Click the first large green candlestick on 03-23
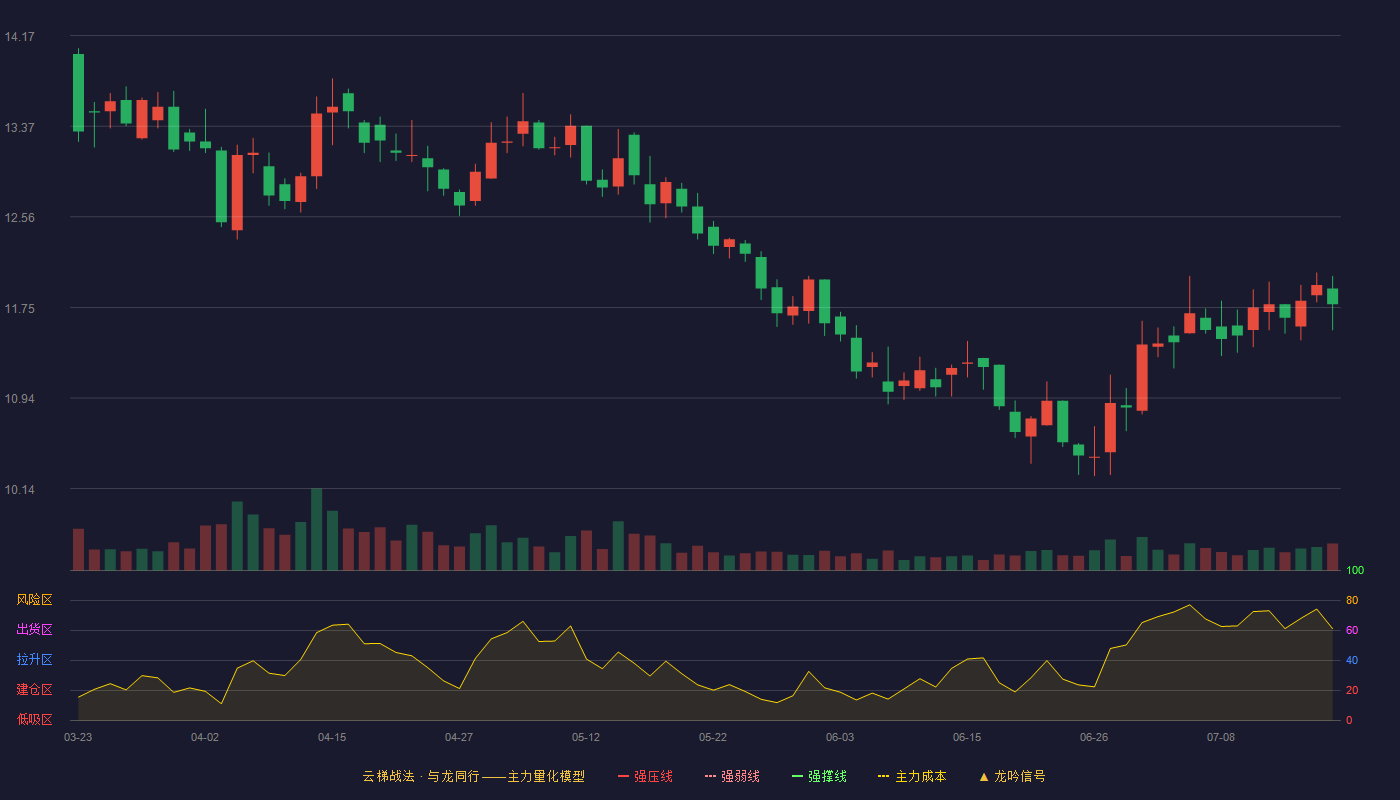 pos(78,92)
